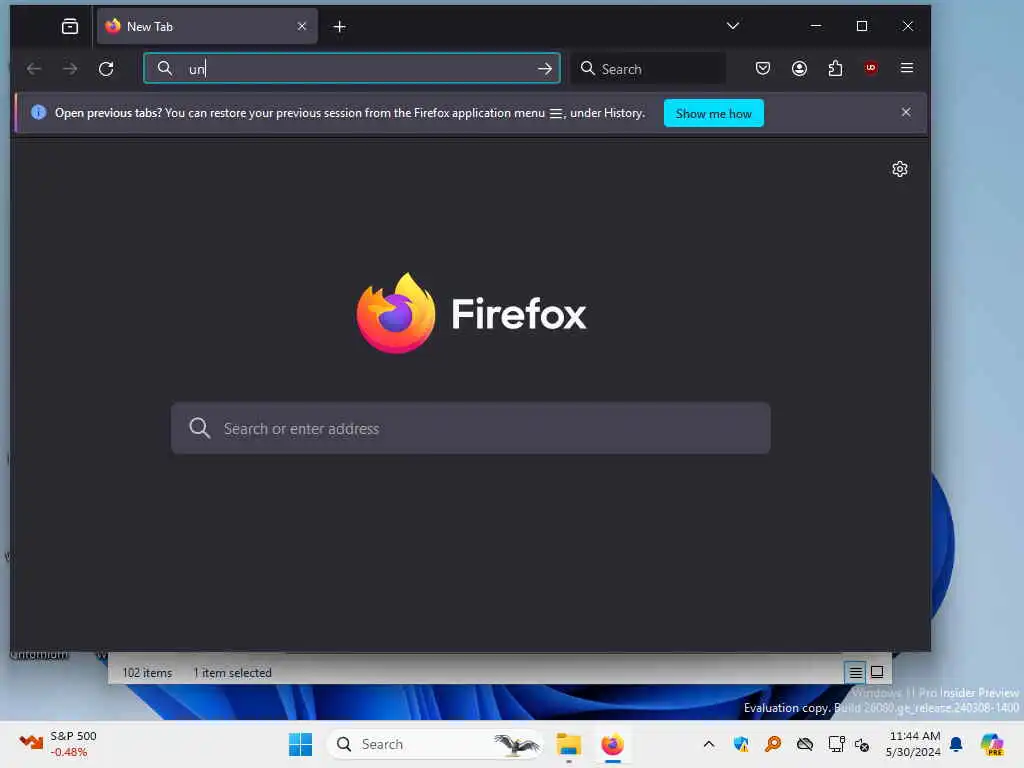This screenshot has width=1024, height=768.
Task: Open the Copilot preview icon
Action: coord(992,744)
